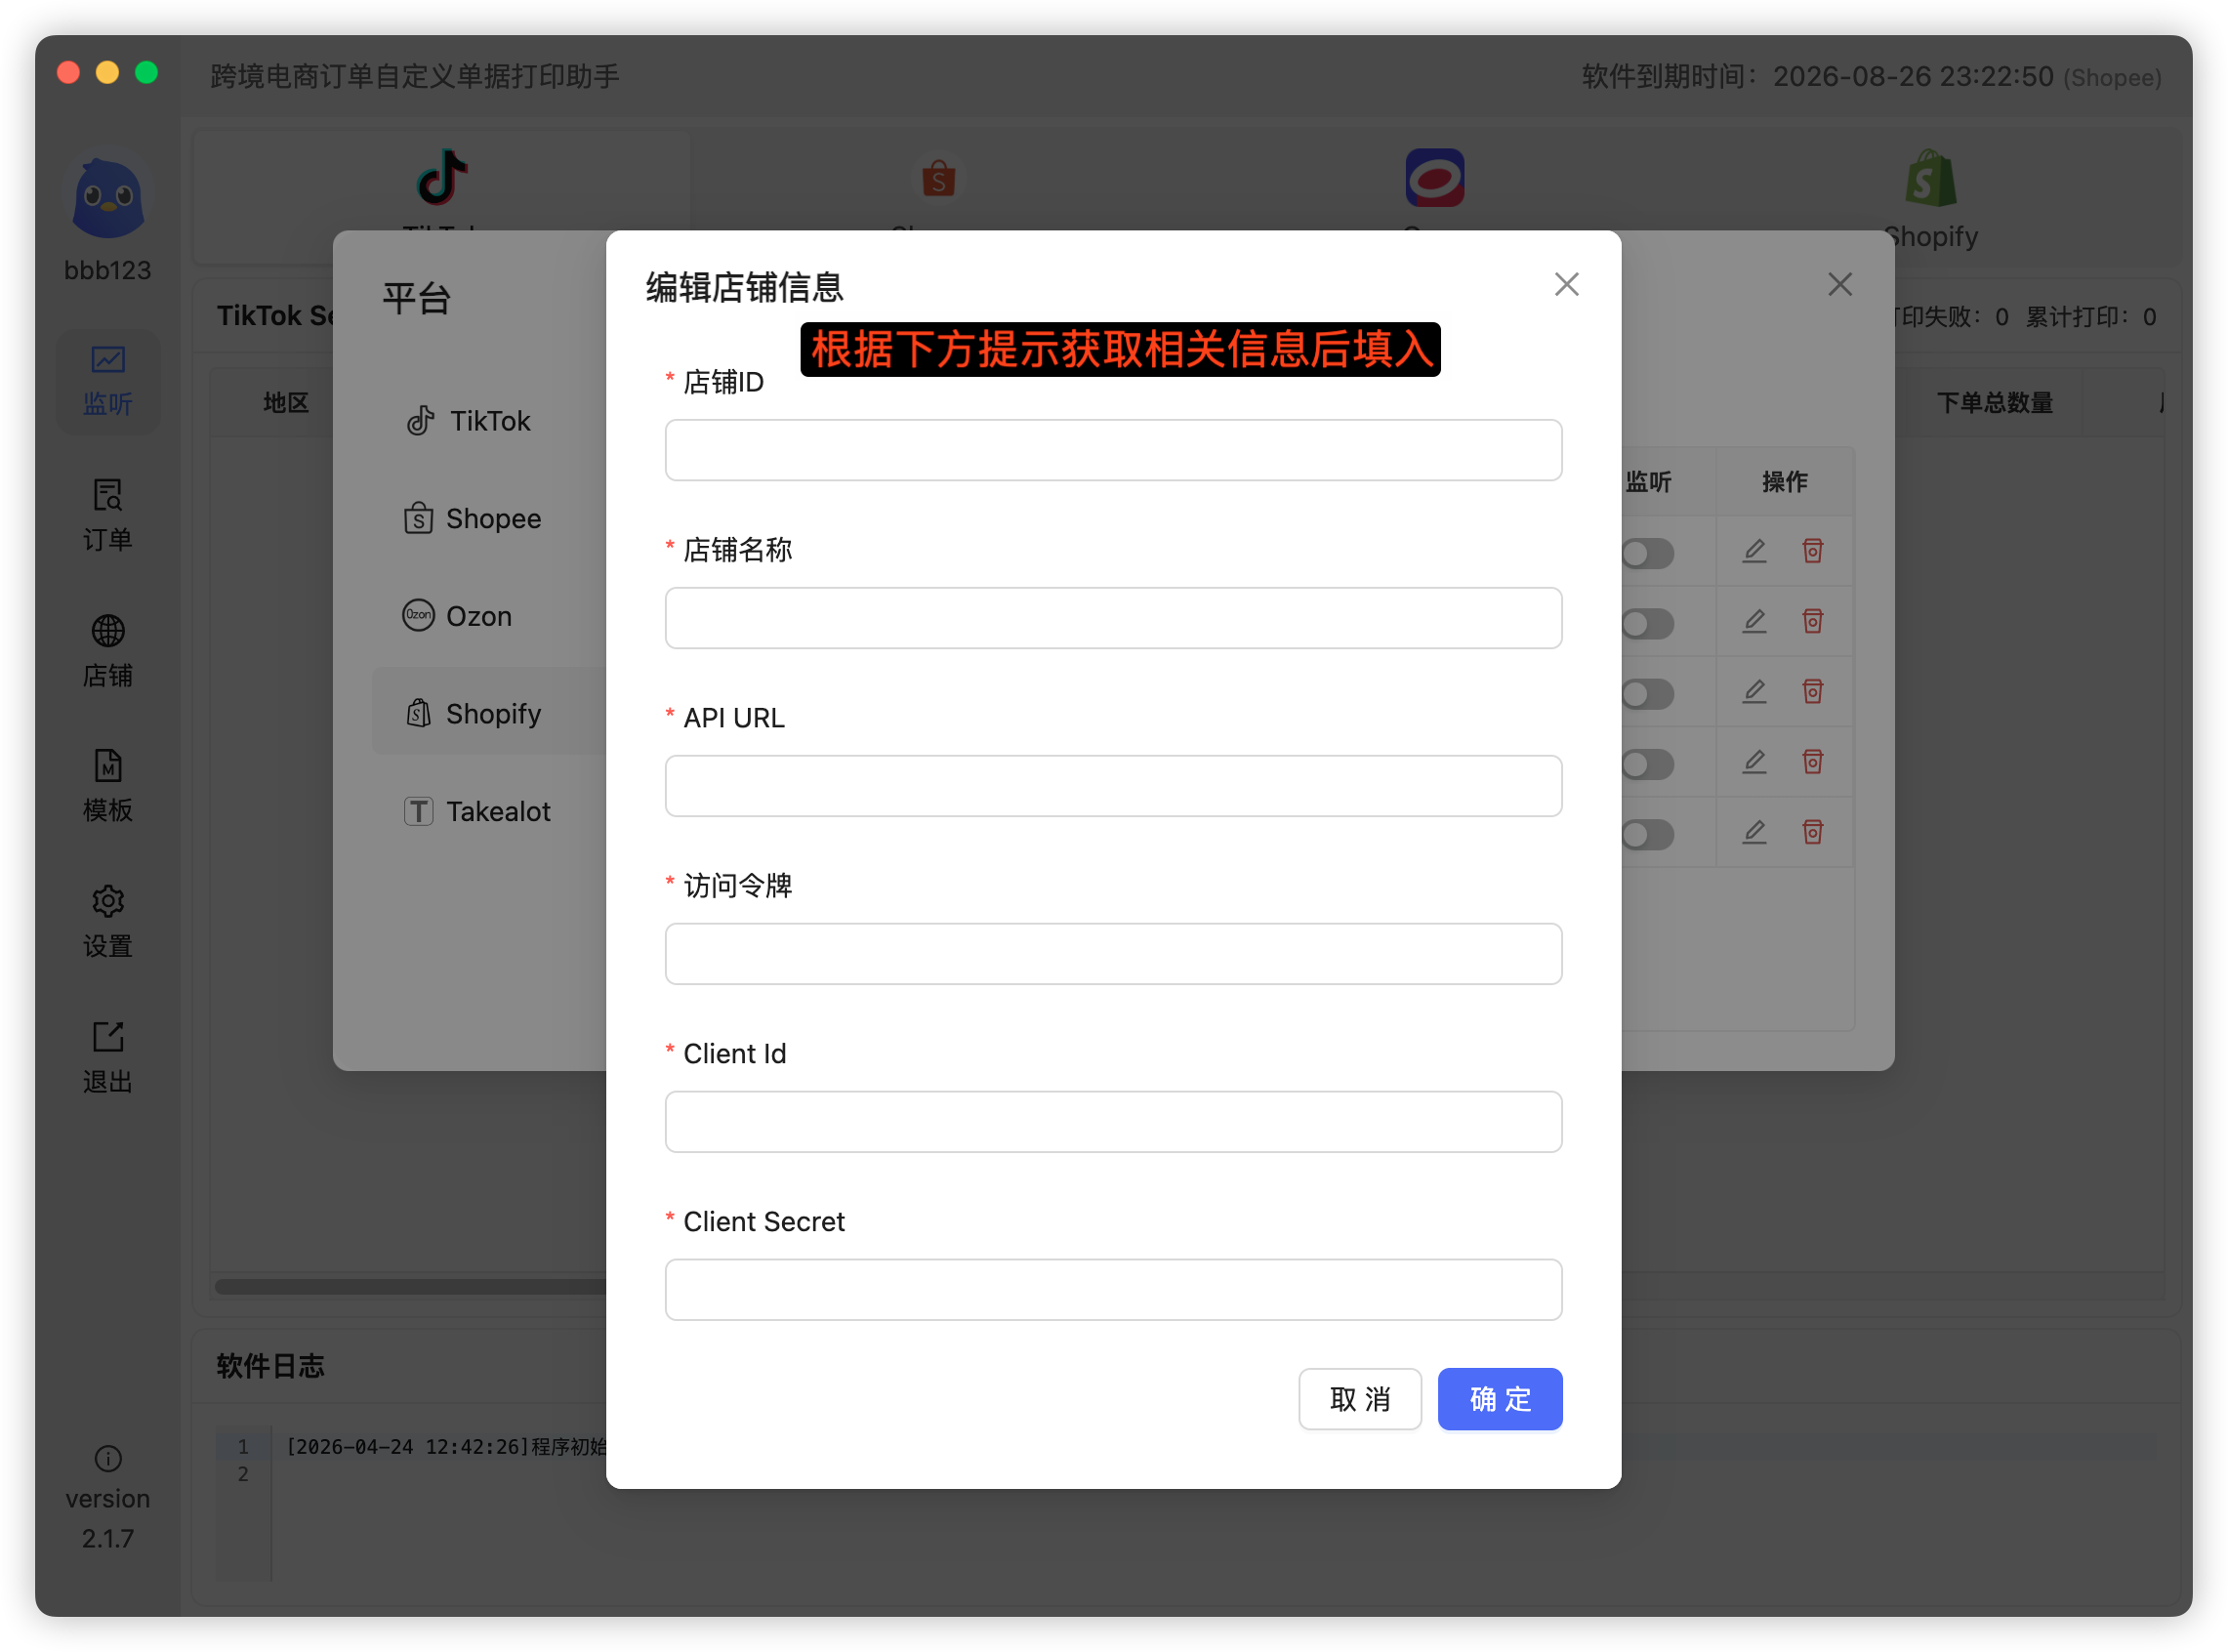Pick Takealot in the platform list
This screenshot has height=1652, width=2228.
tap(488, 811)
